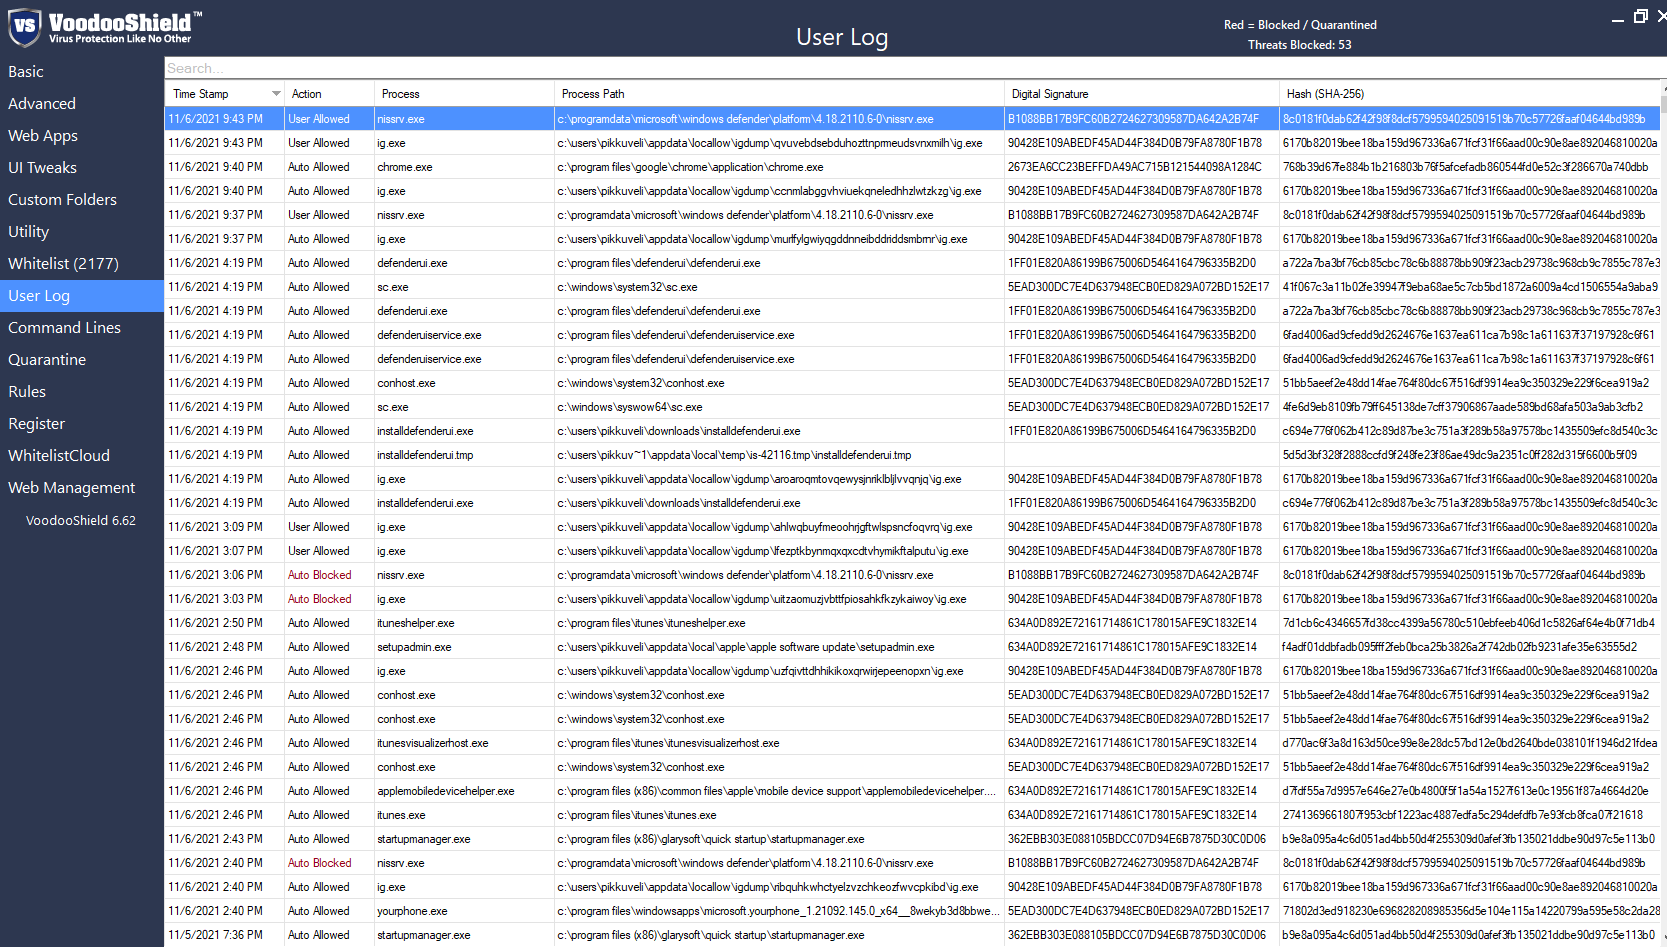Click the windowsapps yourphone.exe process path
The height and width of the screenshot is (947, 1667).
pyautogui.click(x=779, y=911)
